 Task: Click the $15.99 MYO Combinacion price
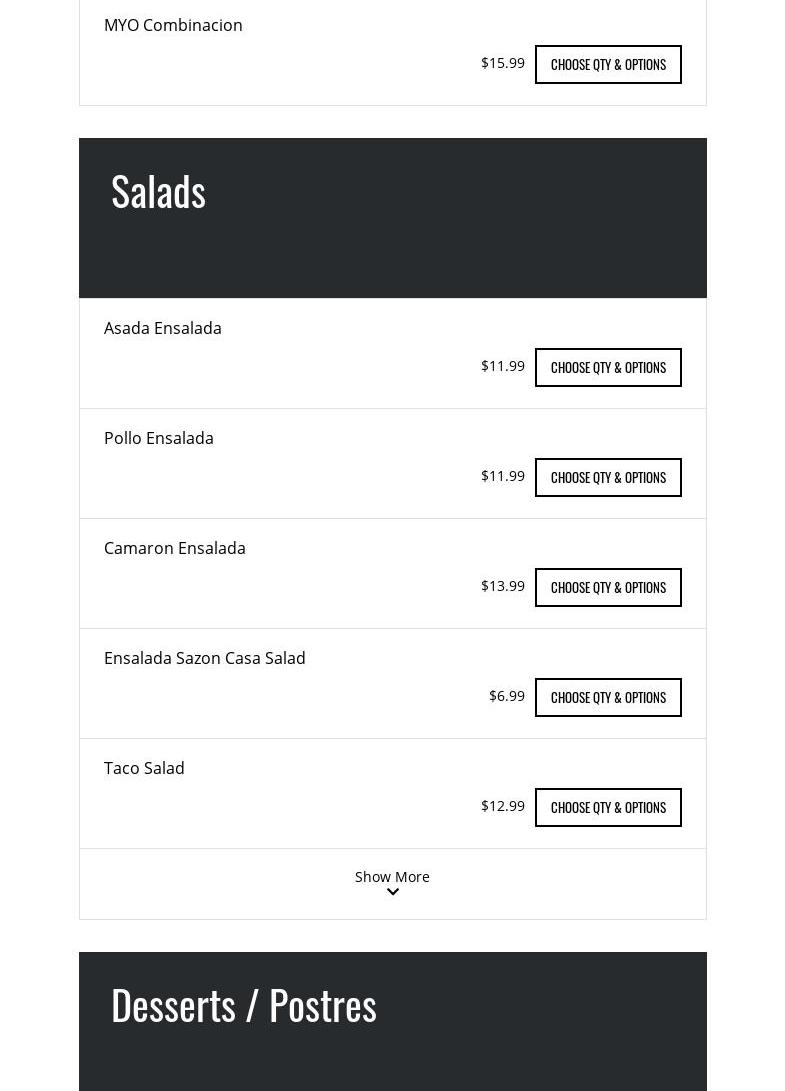(x=503, y=63)
